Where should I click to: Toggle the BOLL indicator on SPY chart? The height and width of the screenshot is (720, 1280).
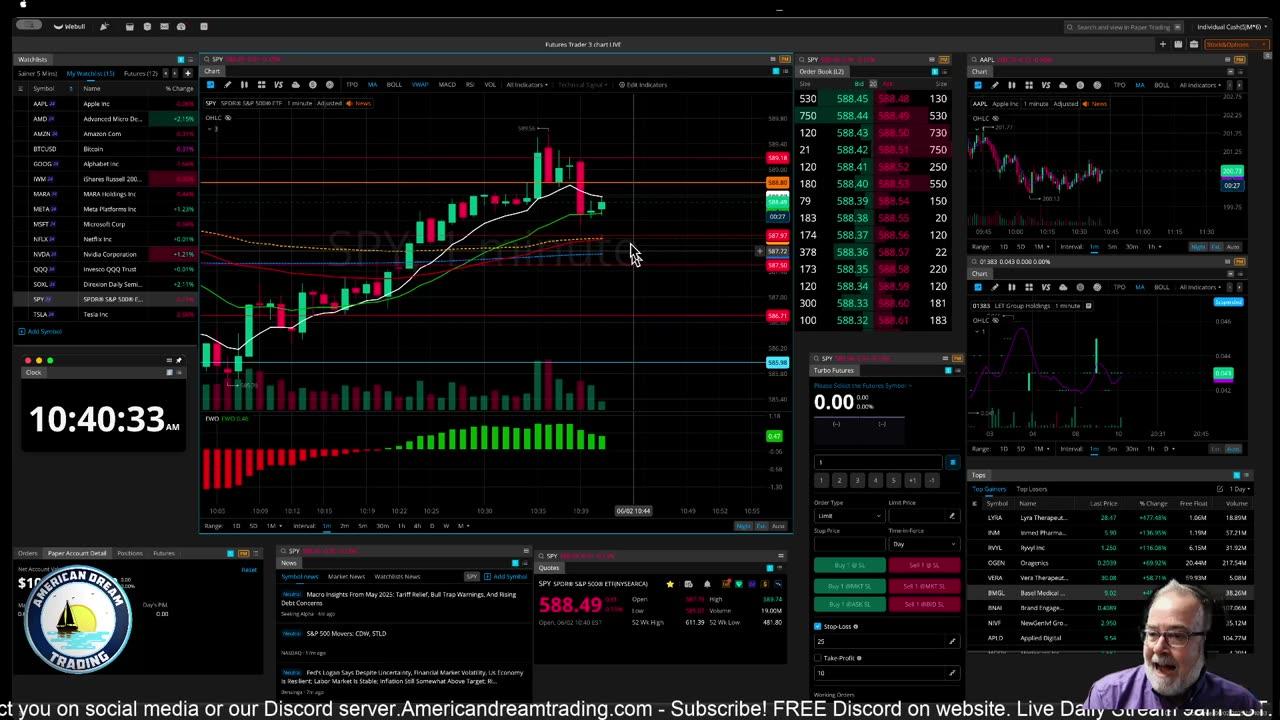394,85
